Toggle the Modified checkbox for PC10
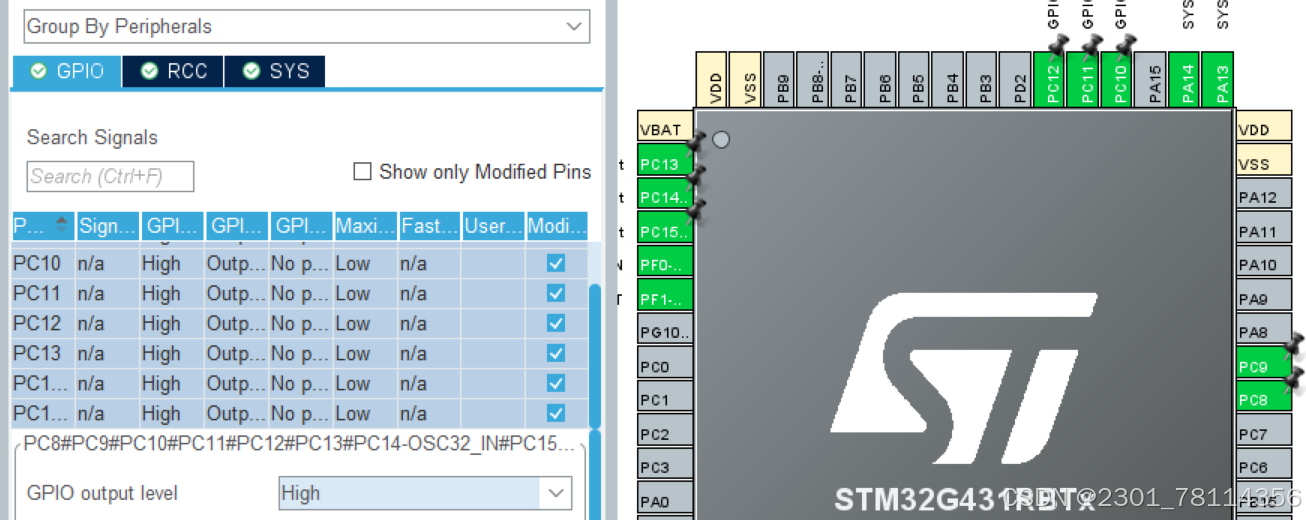The height and width of the screenshot is (520, 1306). 556,264
